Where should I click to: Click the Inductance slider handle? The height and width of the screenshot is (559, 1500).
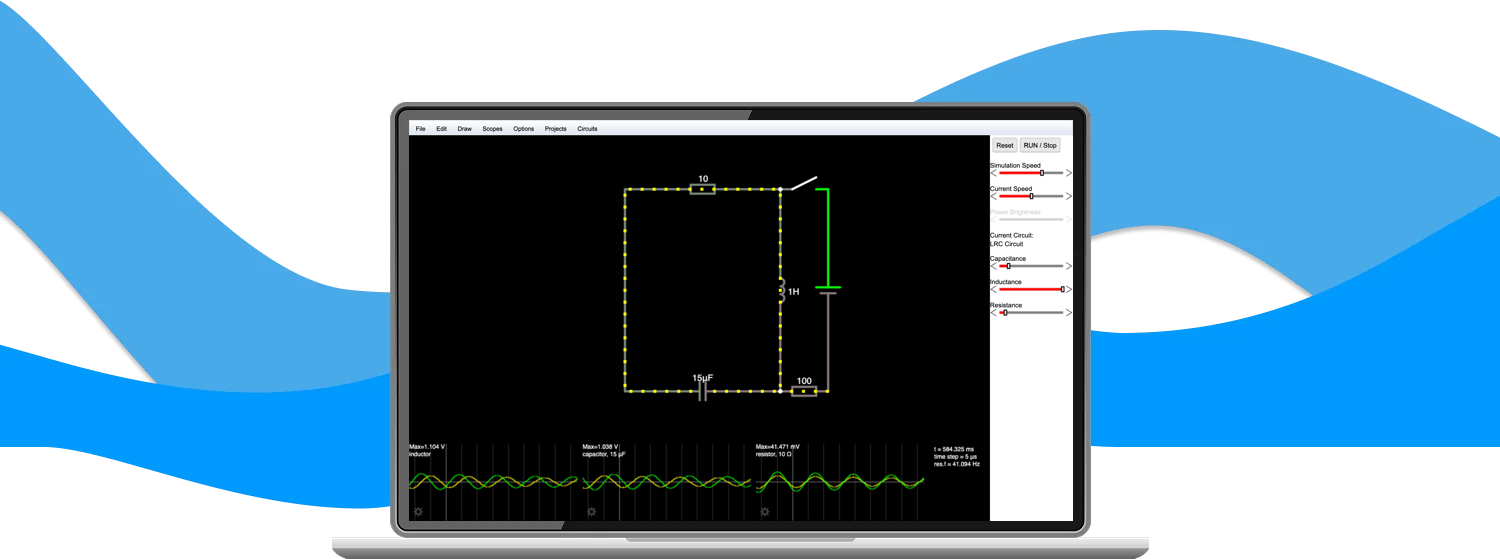1062,289
